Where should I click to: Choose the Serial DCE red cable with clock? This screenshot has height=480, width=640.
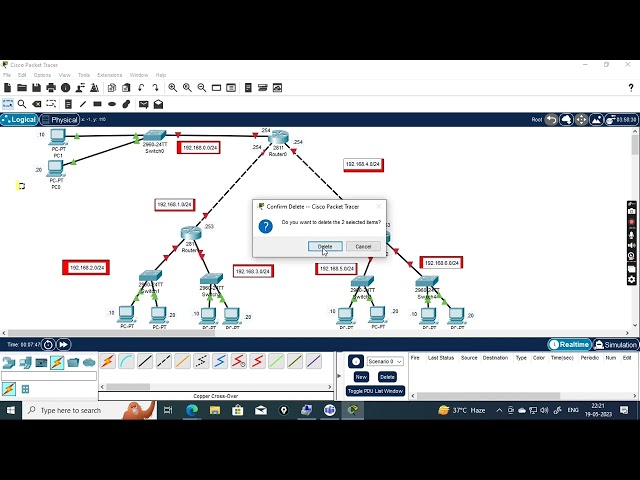(239, 361)
